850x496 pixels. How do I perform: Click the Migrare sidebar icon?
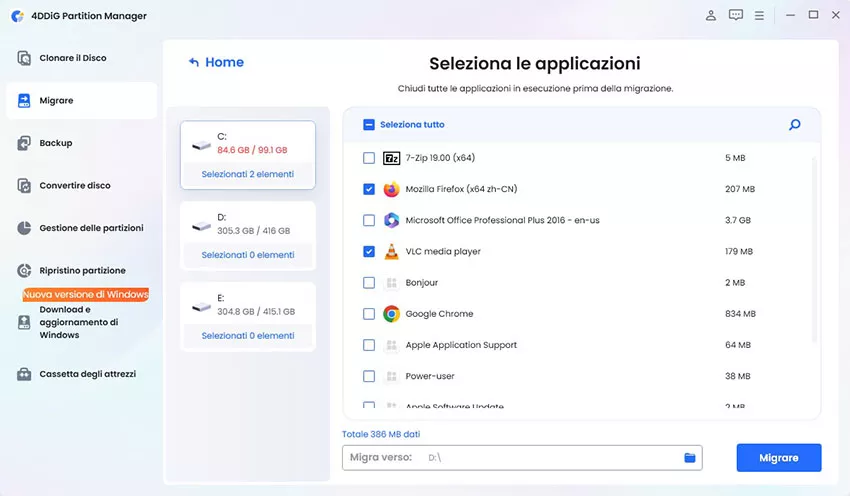pos(24,100)
